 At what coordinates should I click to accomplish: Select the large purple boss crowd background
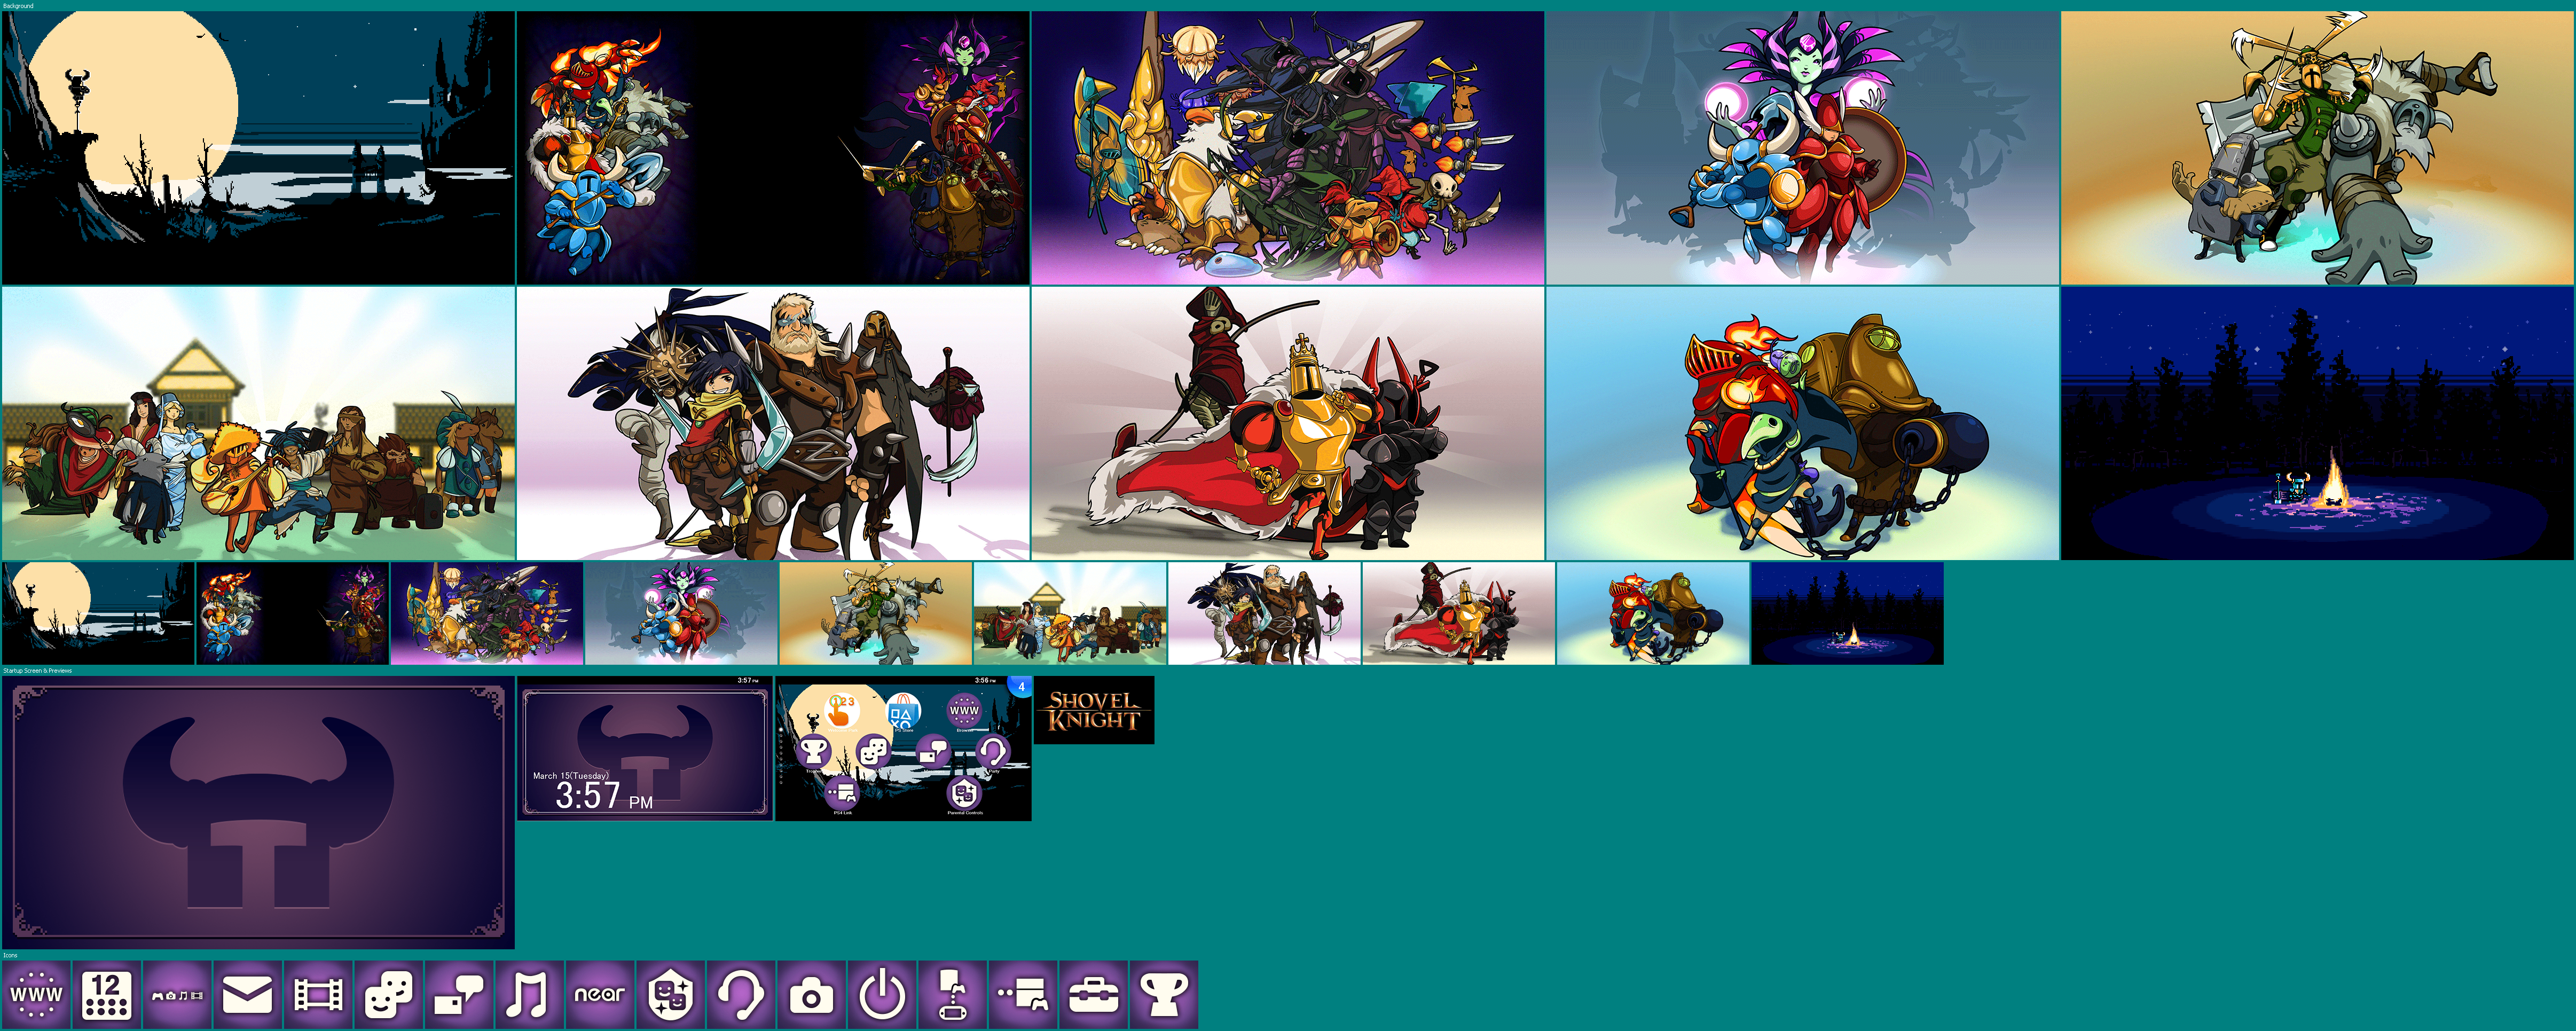[1288, 148]
